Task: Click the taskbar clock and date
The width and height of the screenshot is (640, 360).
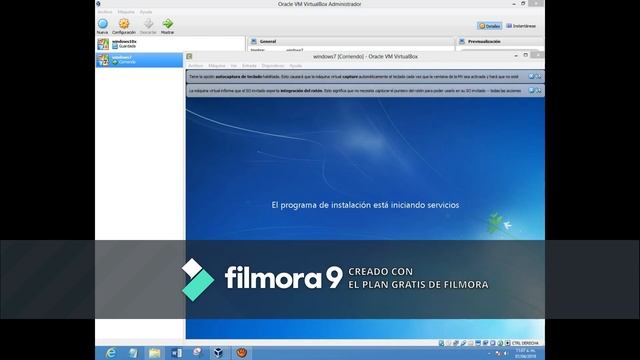Action: (525, 353)
